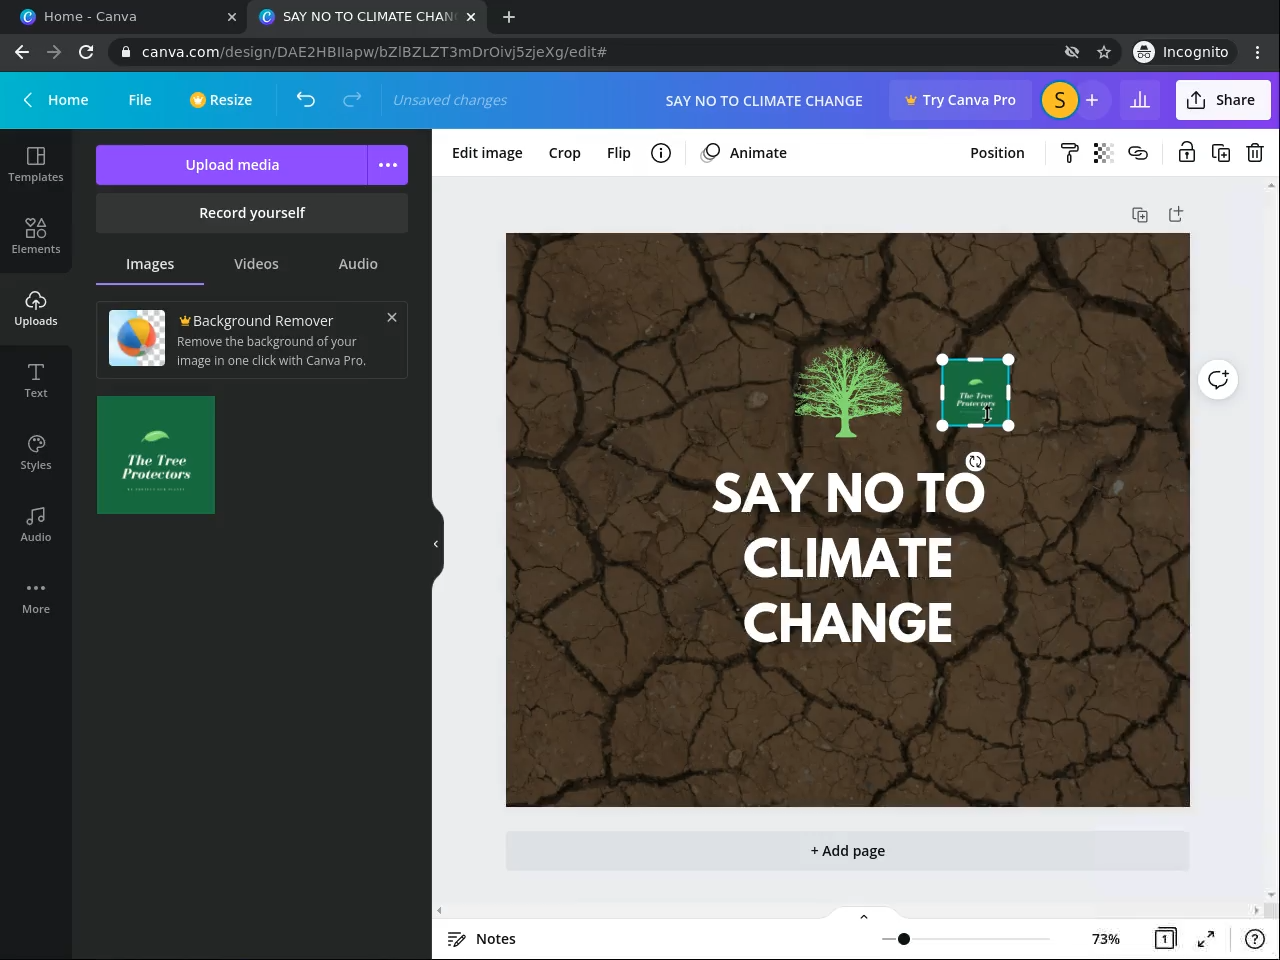Open the File menu
This screenshot has height=960, width=1280.
tap(140, 100)
